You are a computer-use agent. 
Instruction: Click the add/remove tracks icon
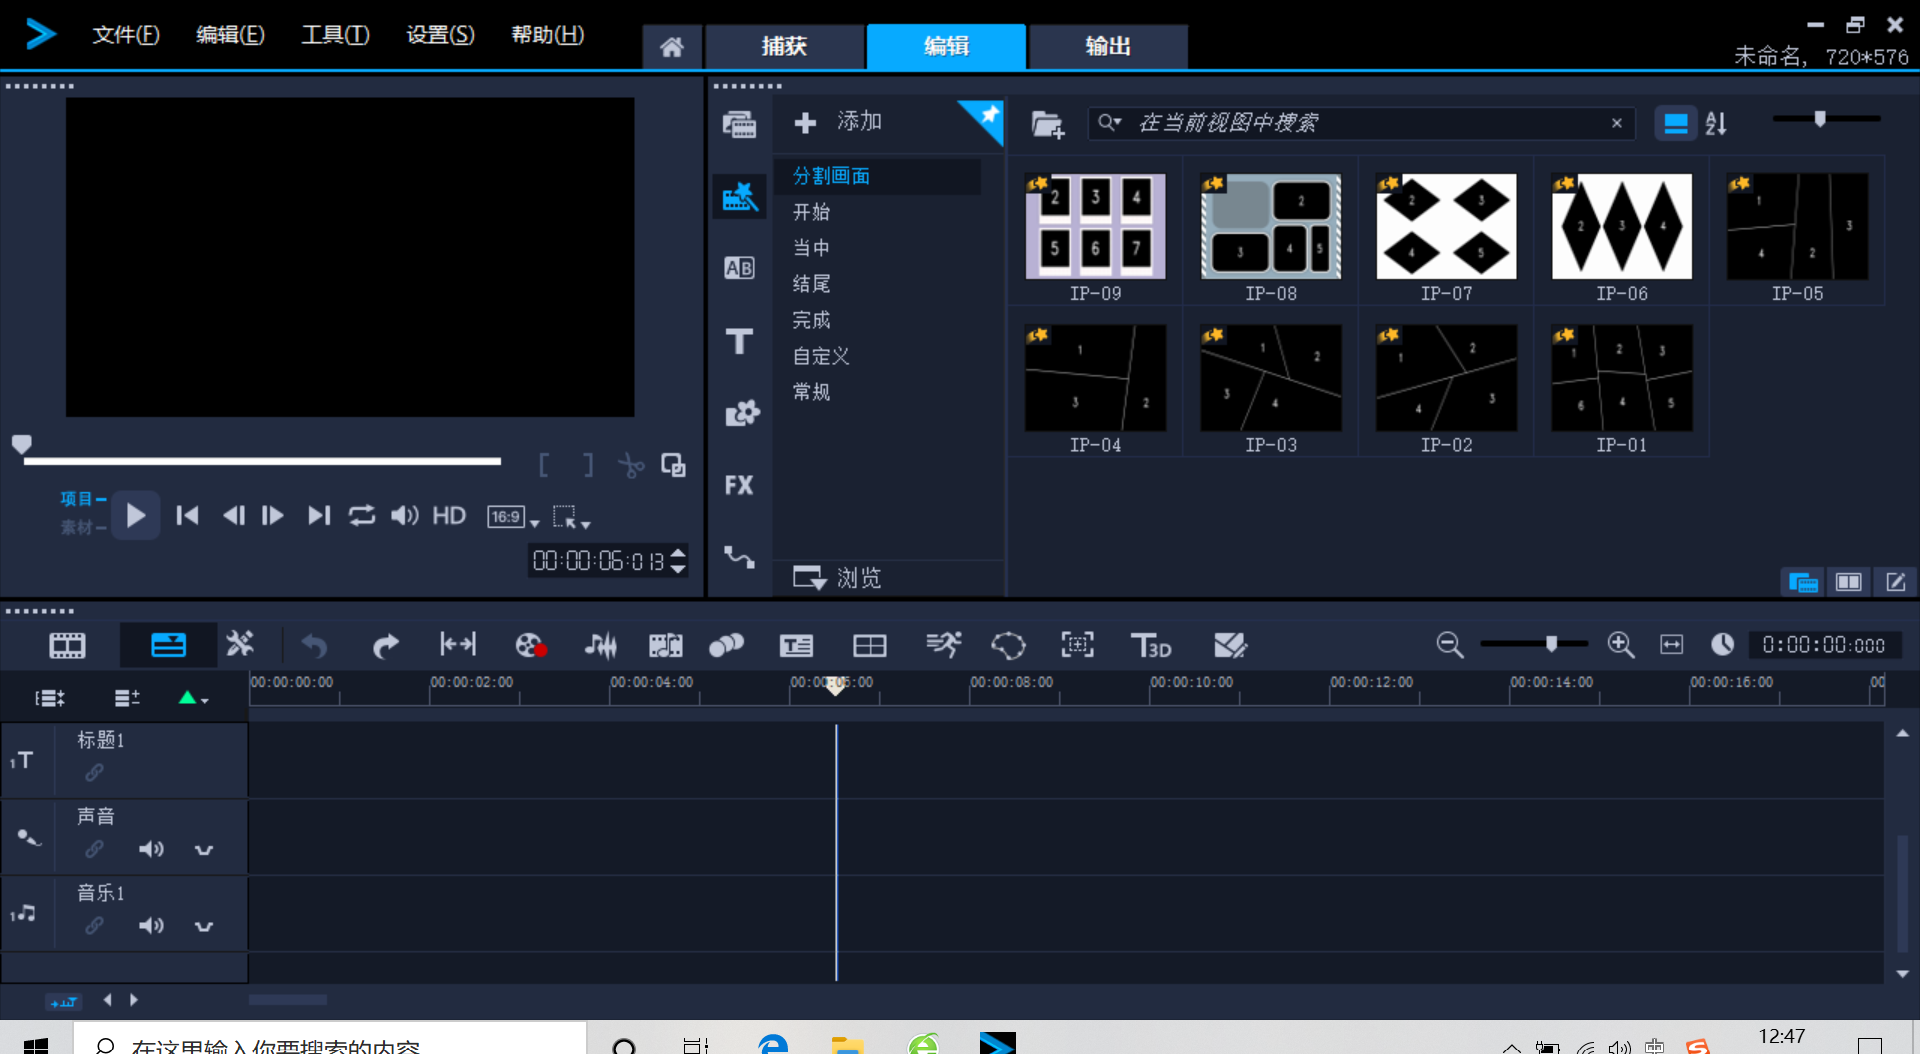[127, 698]
